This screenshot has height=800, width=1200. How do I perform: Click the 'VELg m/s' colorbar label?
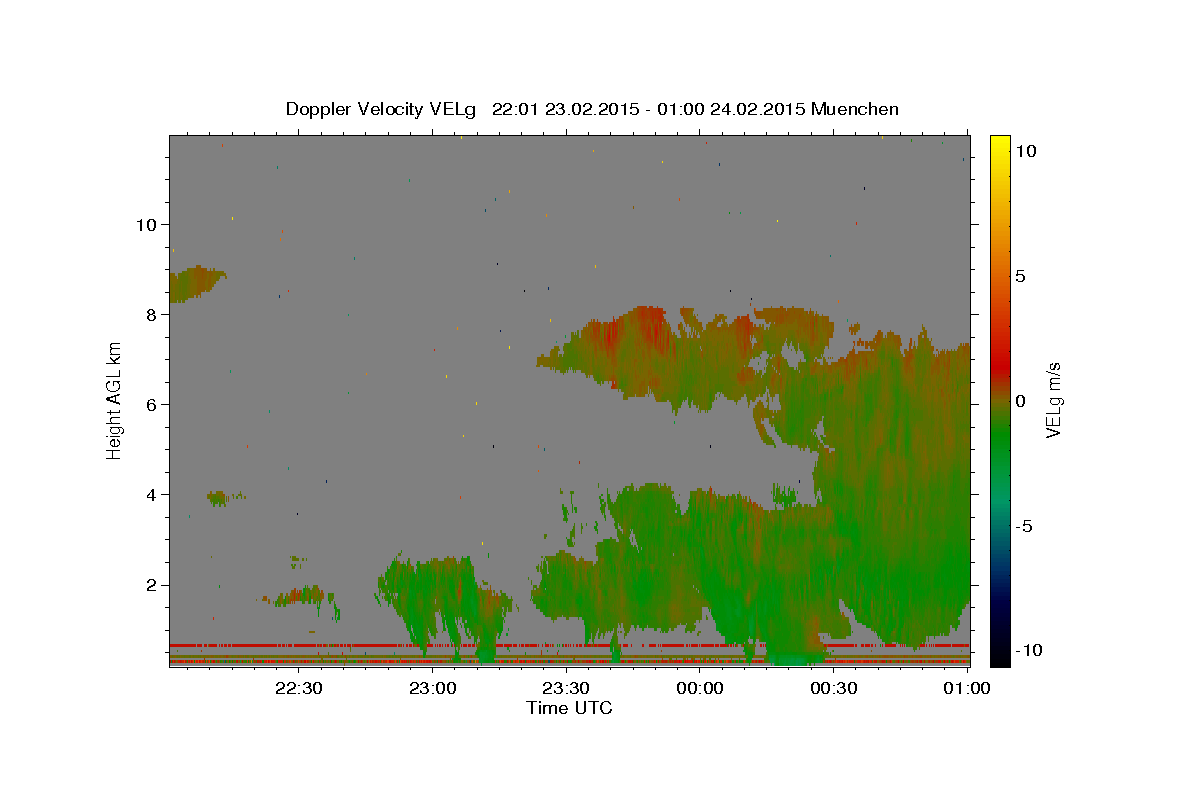point(1053,401)
